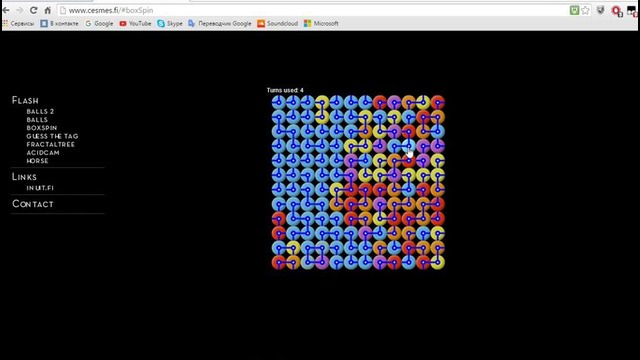The width and height of the screenshot is (640, 360).
Task: Open the Skype bookmark
Action: pyautogui.click(x=170, y=24)
